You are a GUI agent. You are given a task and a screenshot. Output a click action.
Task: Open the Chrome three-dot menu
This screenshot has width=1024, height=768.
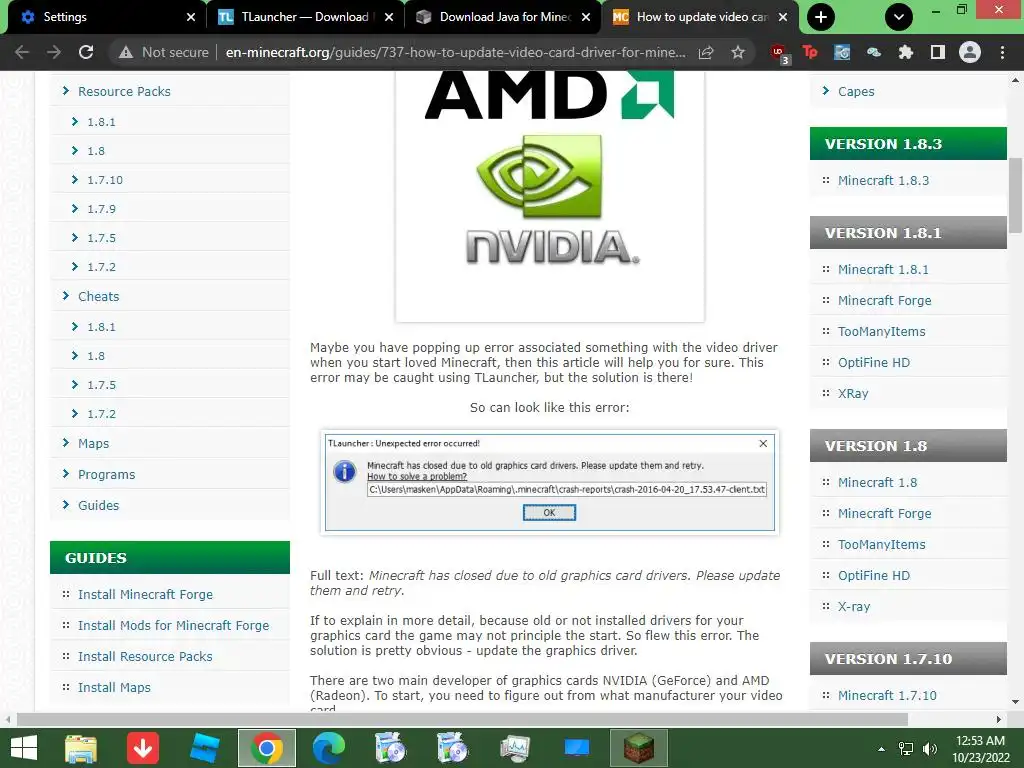[x=1002, y=52]
